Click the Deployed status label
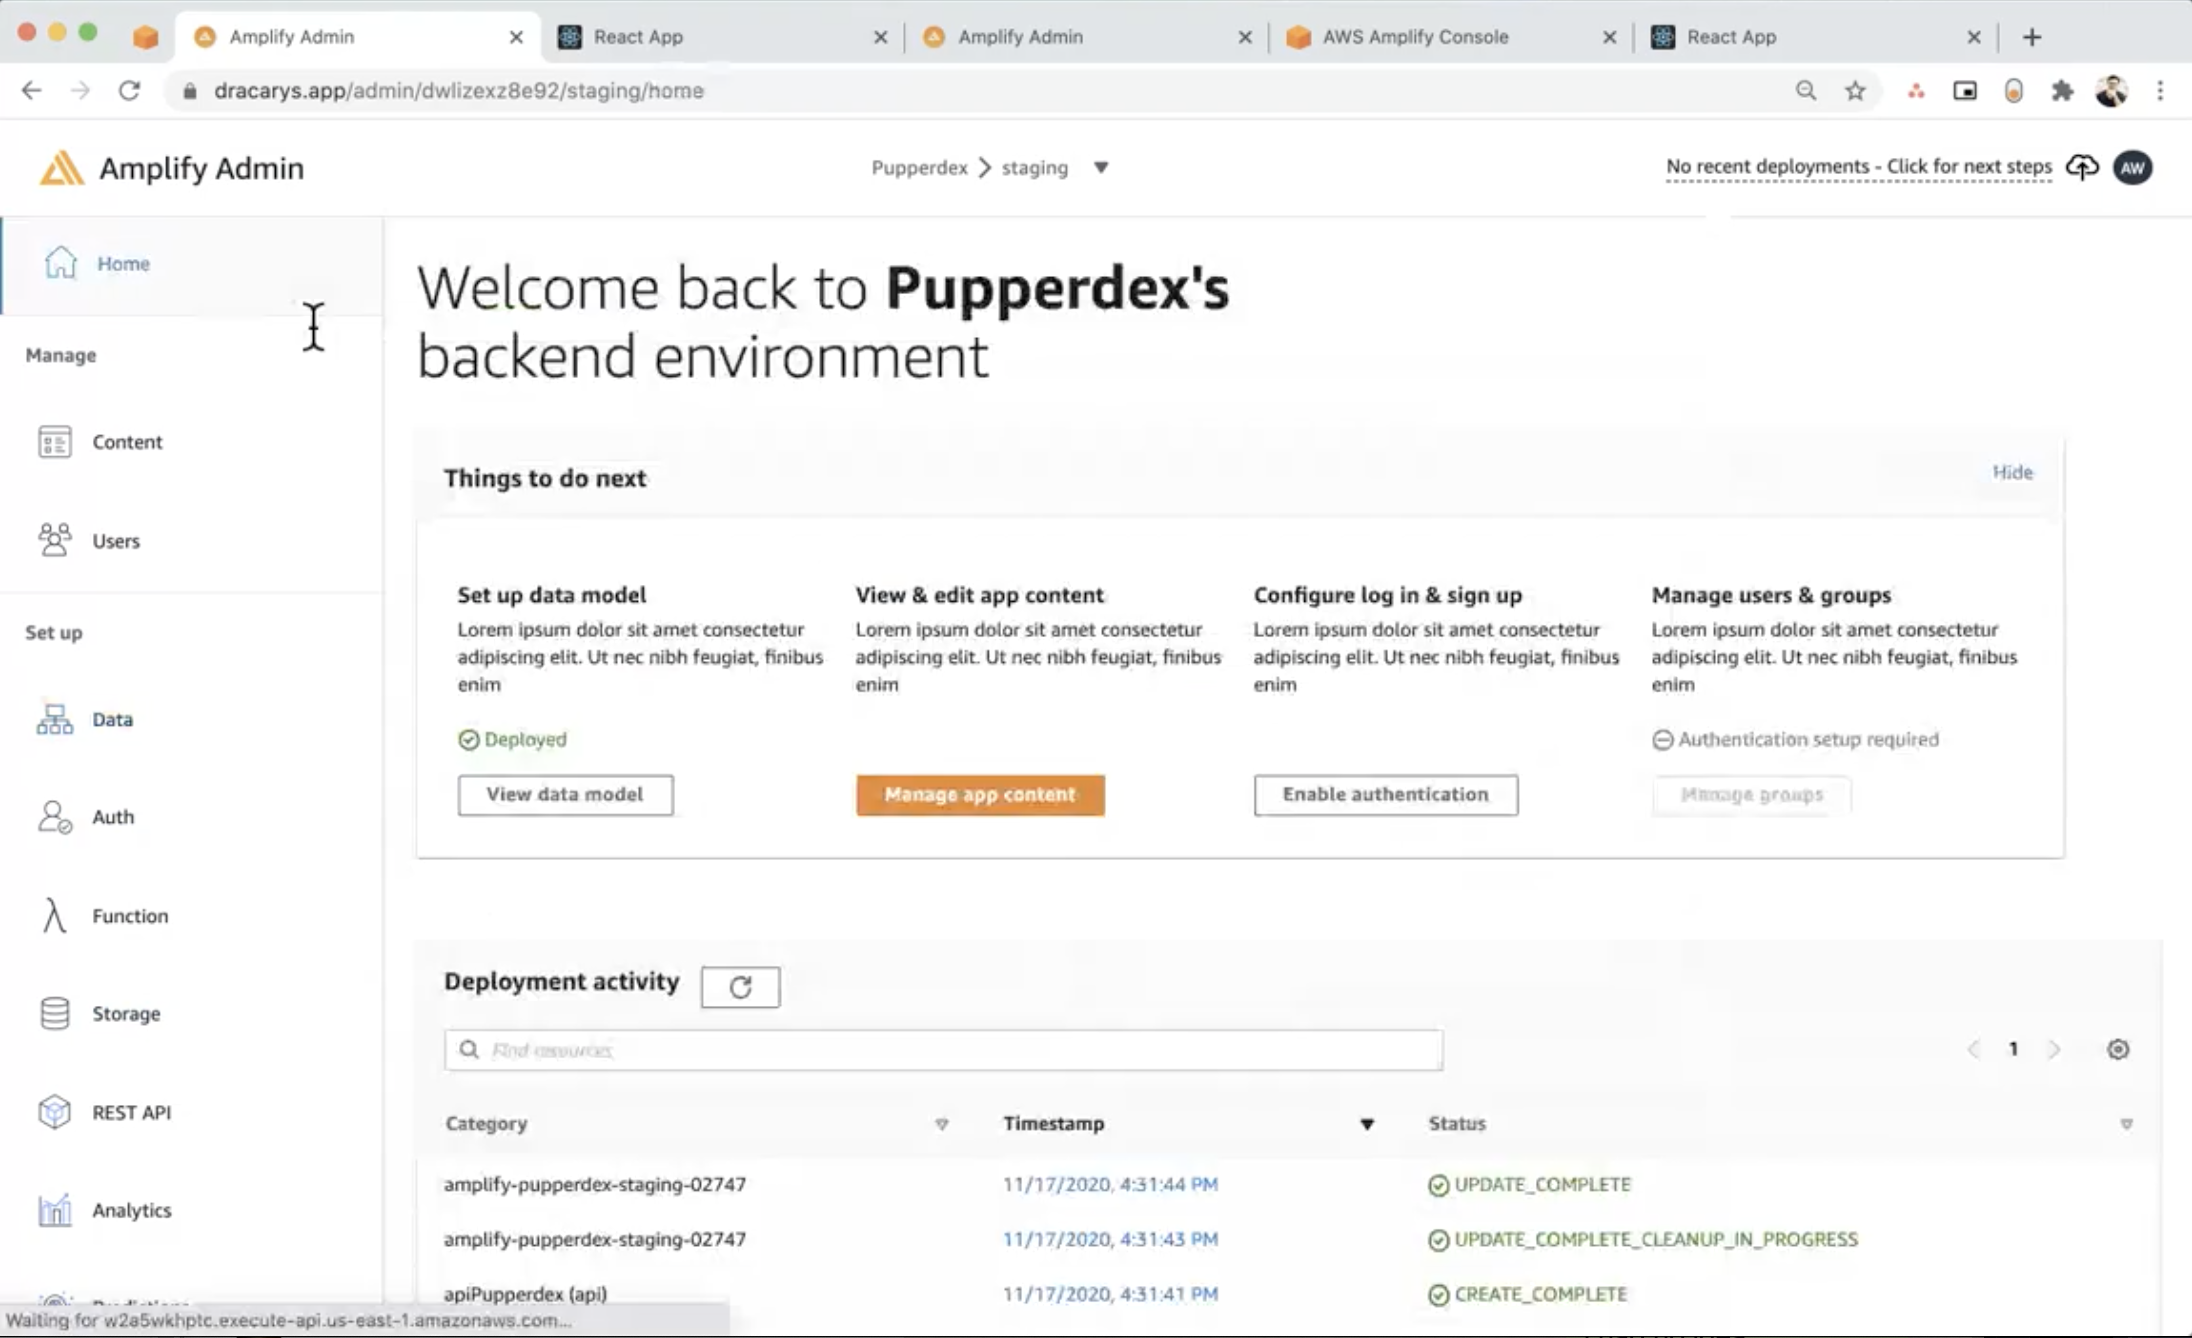 click(525, 739)
